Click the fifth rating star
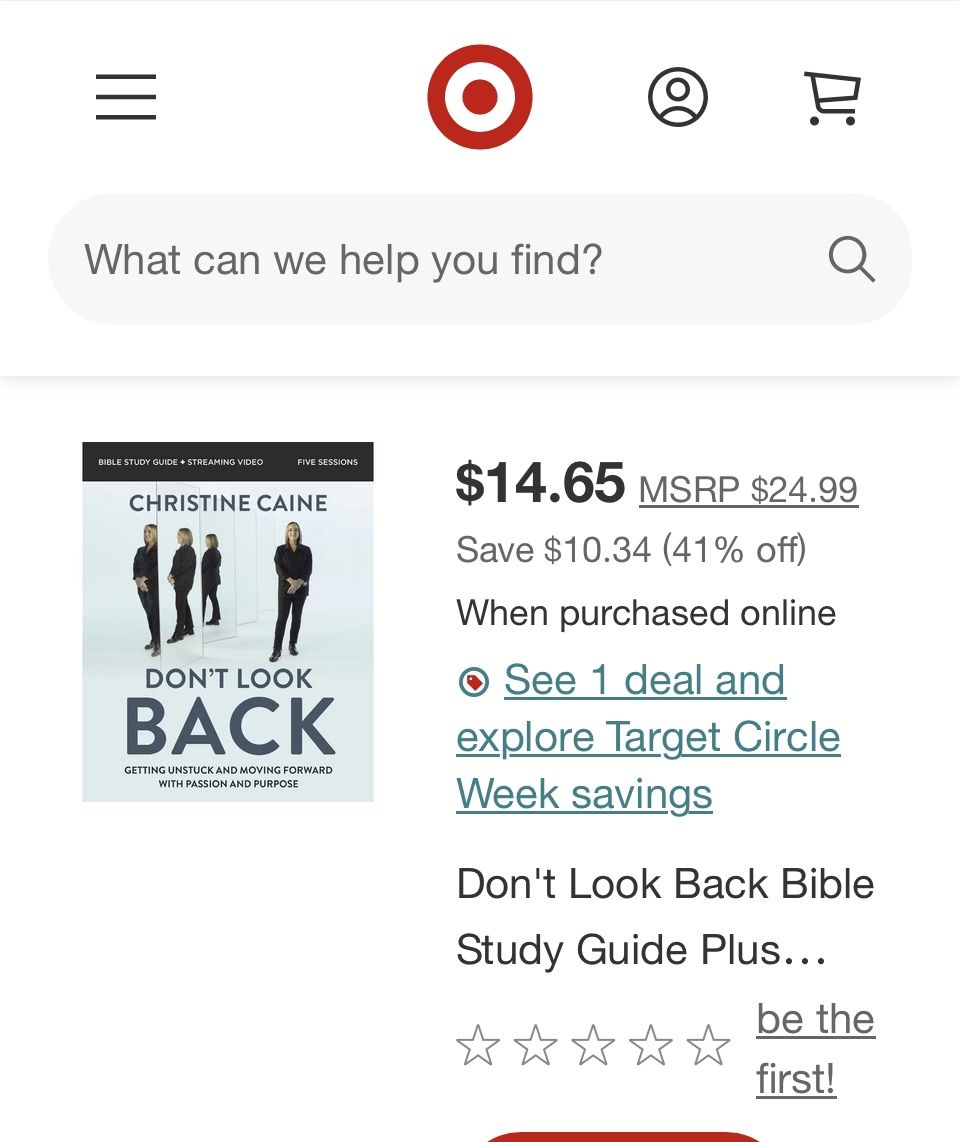 709,1043
